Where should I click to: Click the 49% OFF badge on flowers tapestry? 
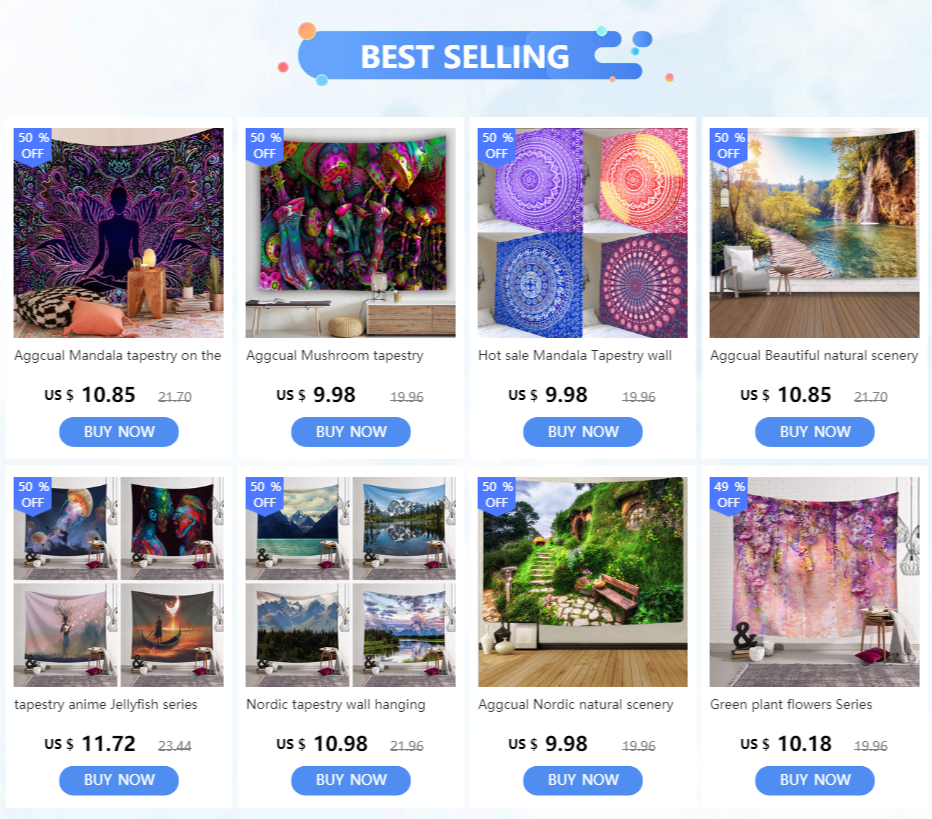pyautogui.click(x=728, y=494)
